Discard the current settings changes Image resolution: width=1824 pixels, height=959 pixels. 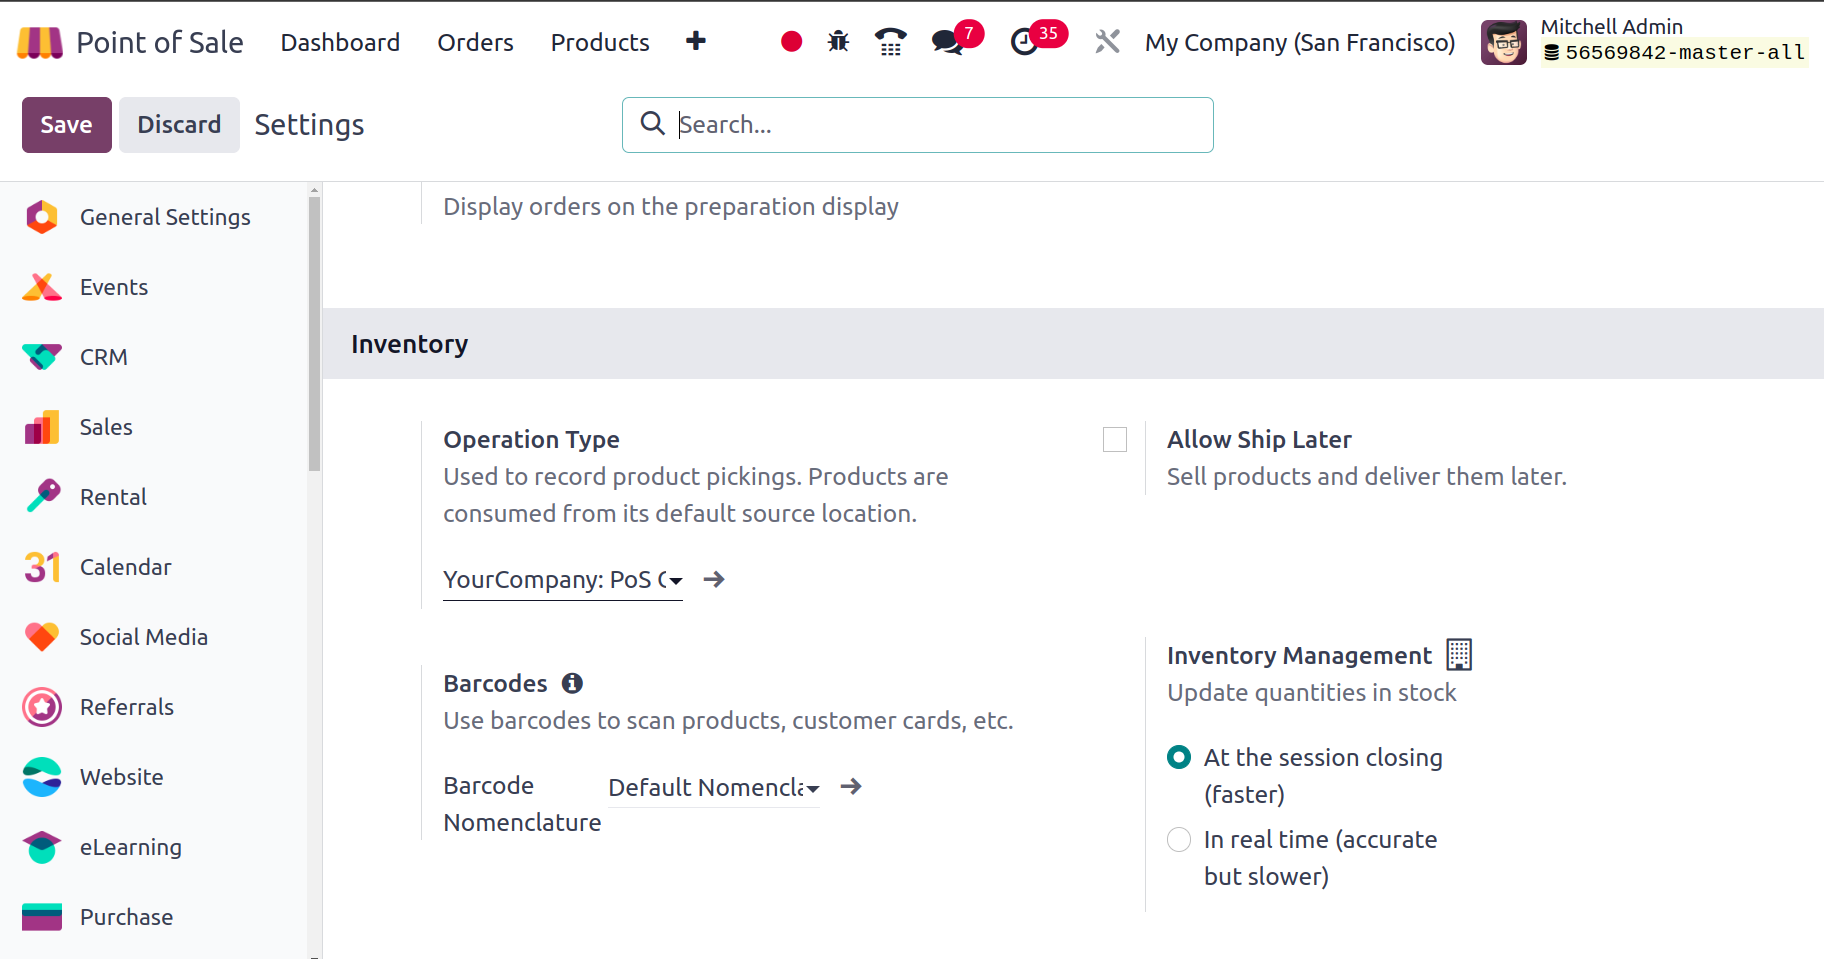click(x=179, y=124)
